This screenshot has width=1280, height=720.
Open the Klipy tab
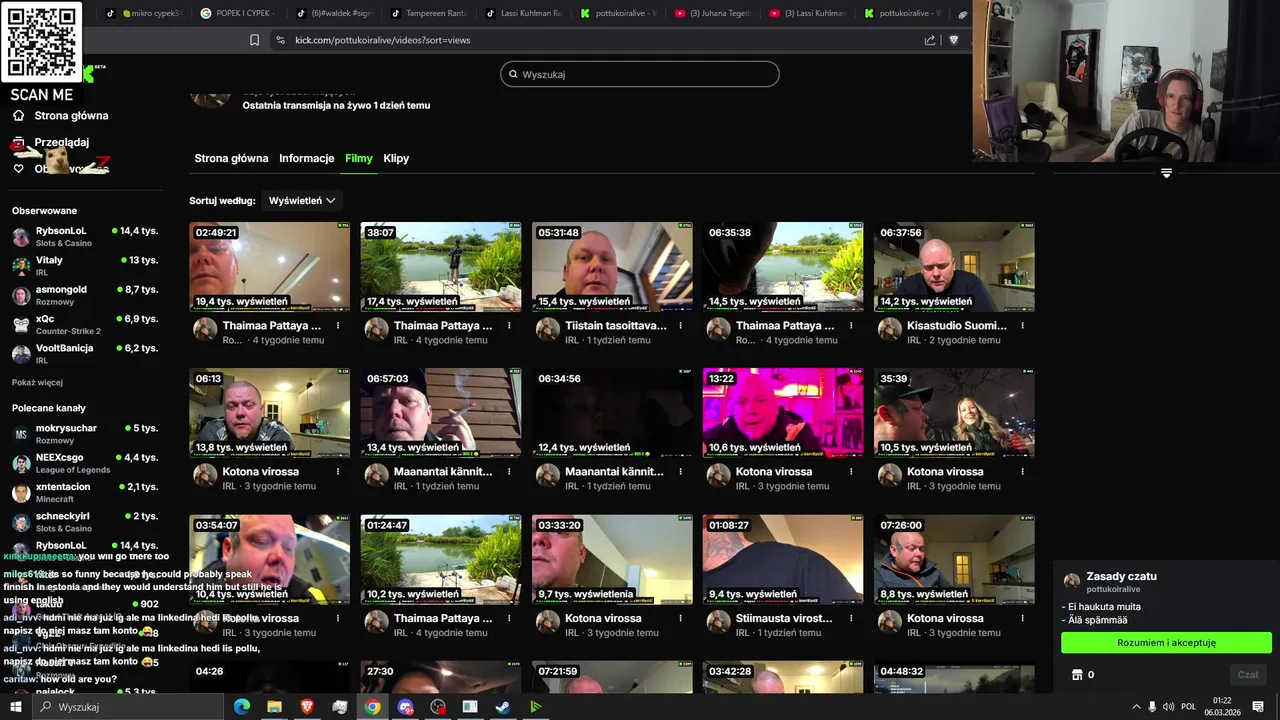coord(396,158)
